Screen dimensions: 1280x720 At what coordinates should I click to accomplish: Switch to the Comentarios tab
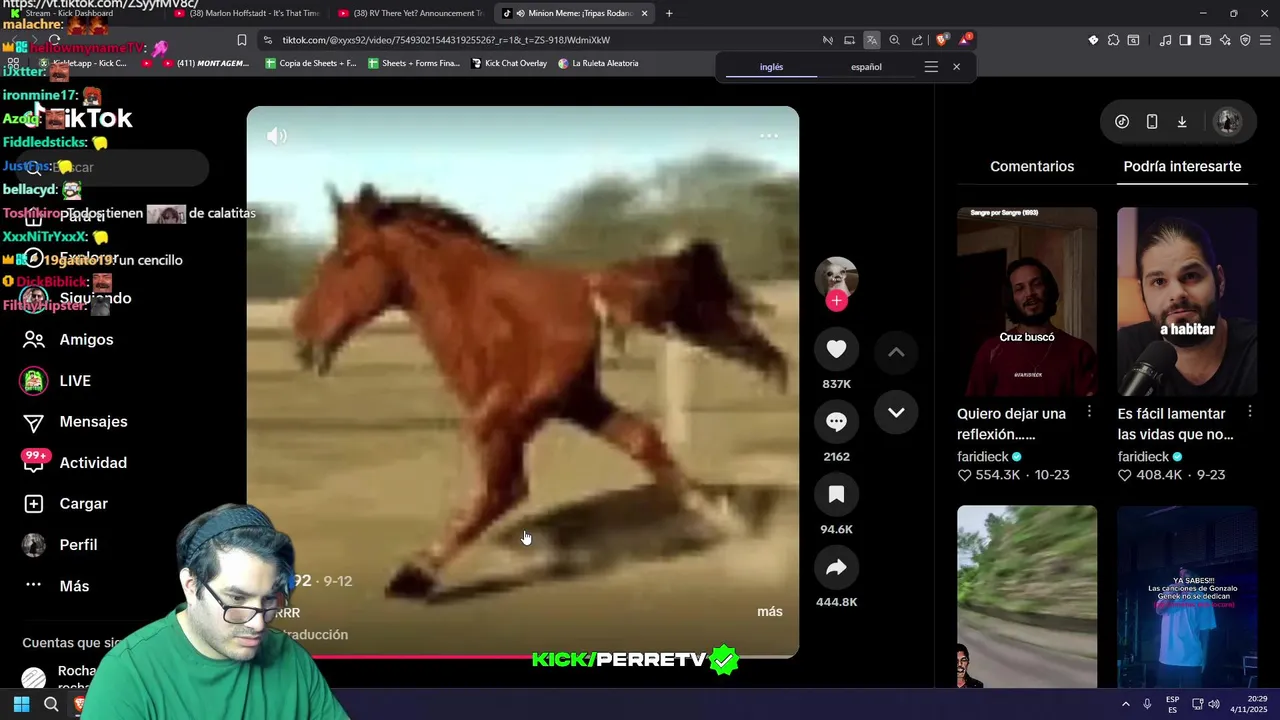(1032, 166)
